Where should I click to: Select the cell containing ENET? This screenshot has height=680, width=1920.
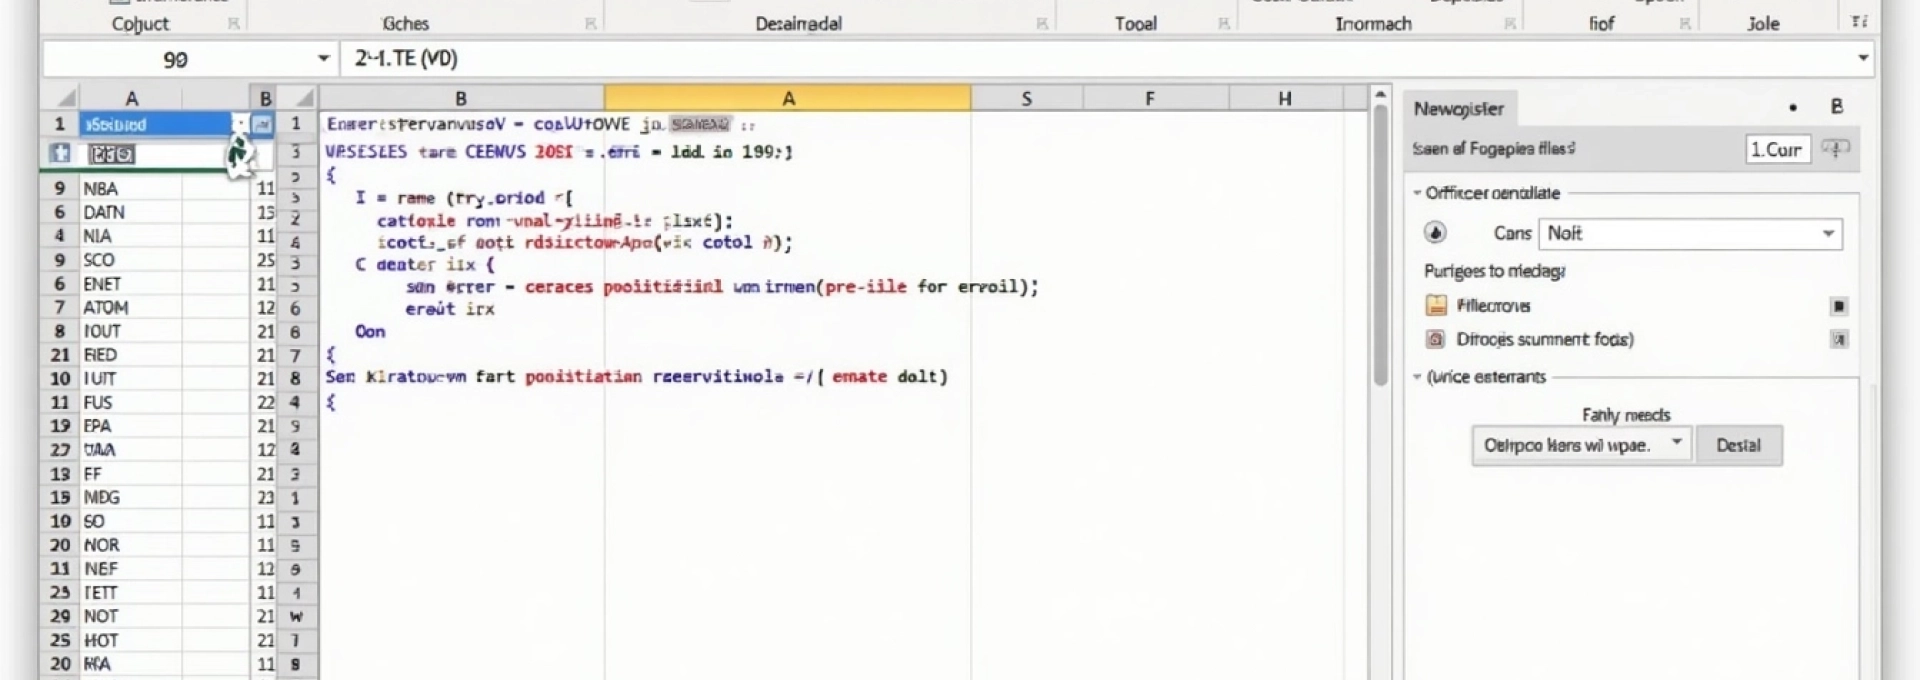(131, 284)
